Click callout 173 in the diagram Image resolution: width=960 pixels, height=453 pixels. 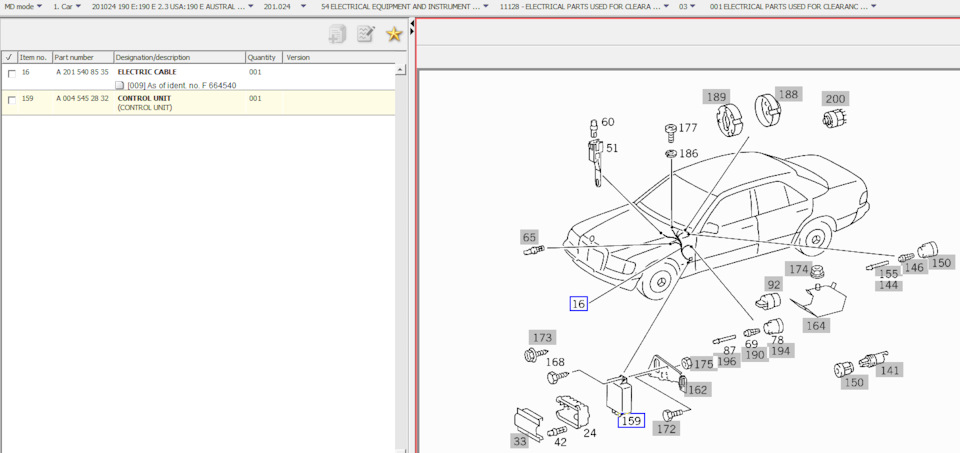pyautogui.click(x=542, y=337)
